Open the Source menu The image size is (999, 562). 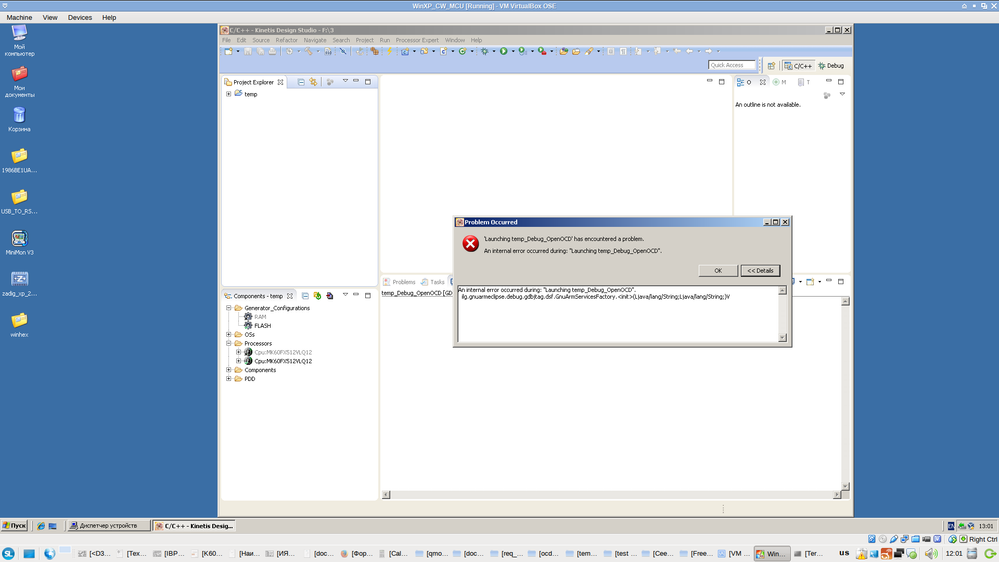pos(261,40)
